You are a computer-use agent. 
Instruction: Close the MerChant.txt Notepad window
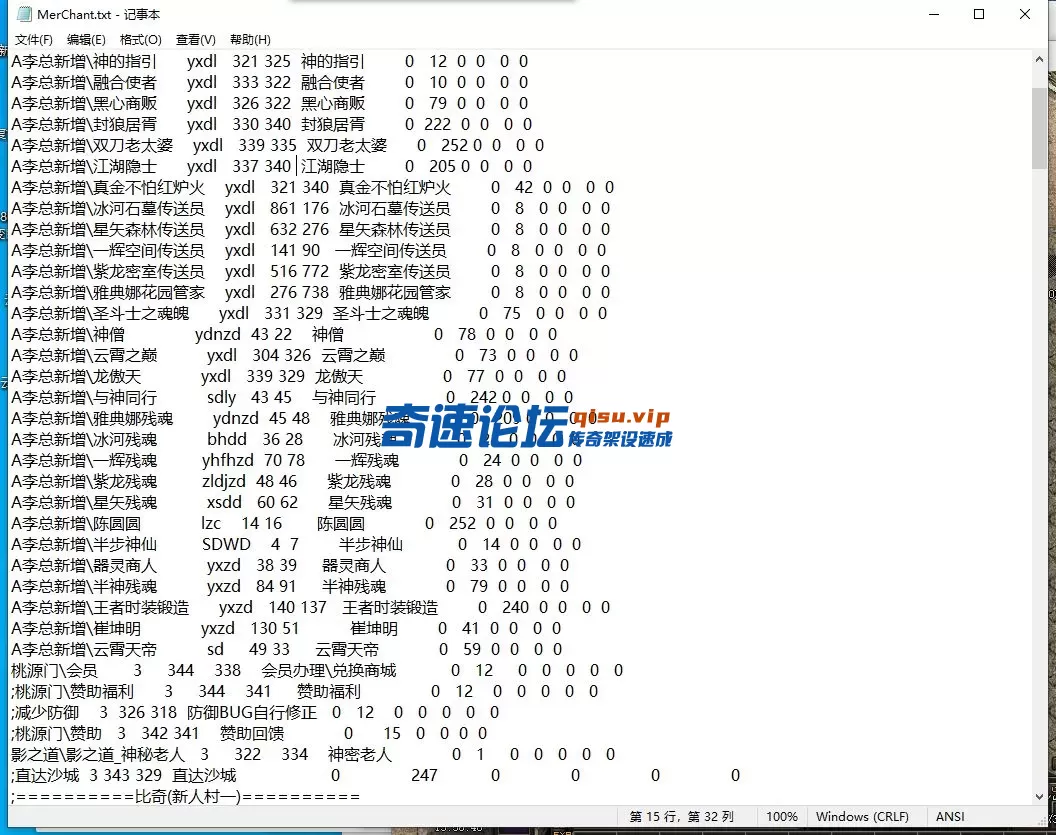tap(1024, 14)
